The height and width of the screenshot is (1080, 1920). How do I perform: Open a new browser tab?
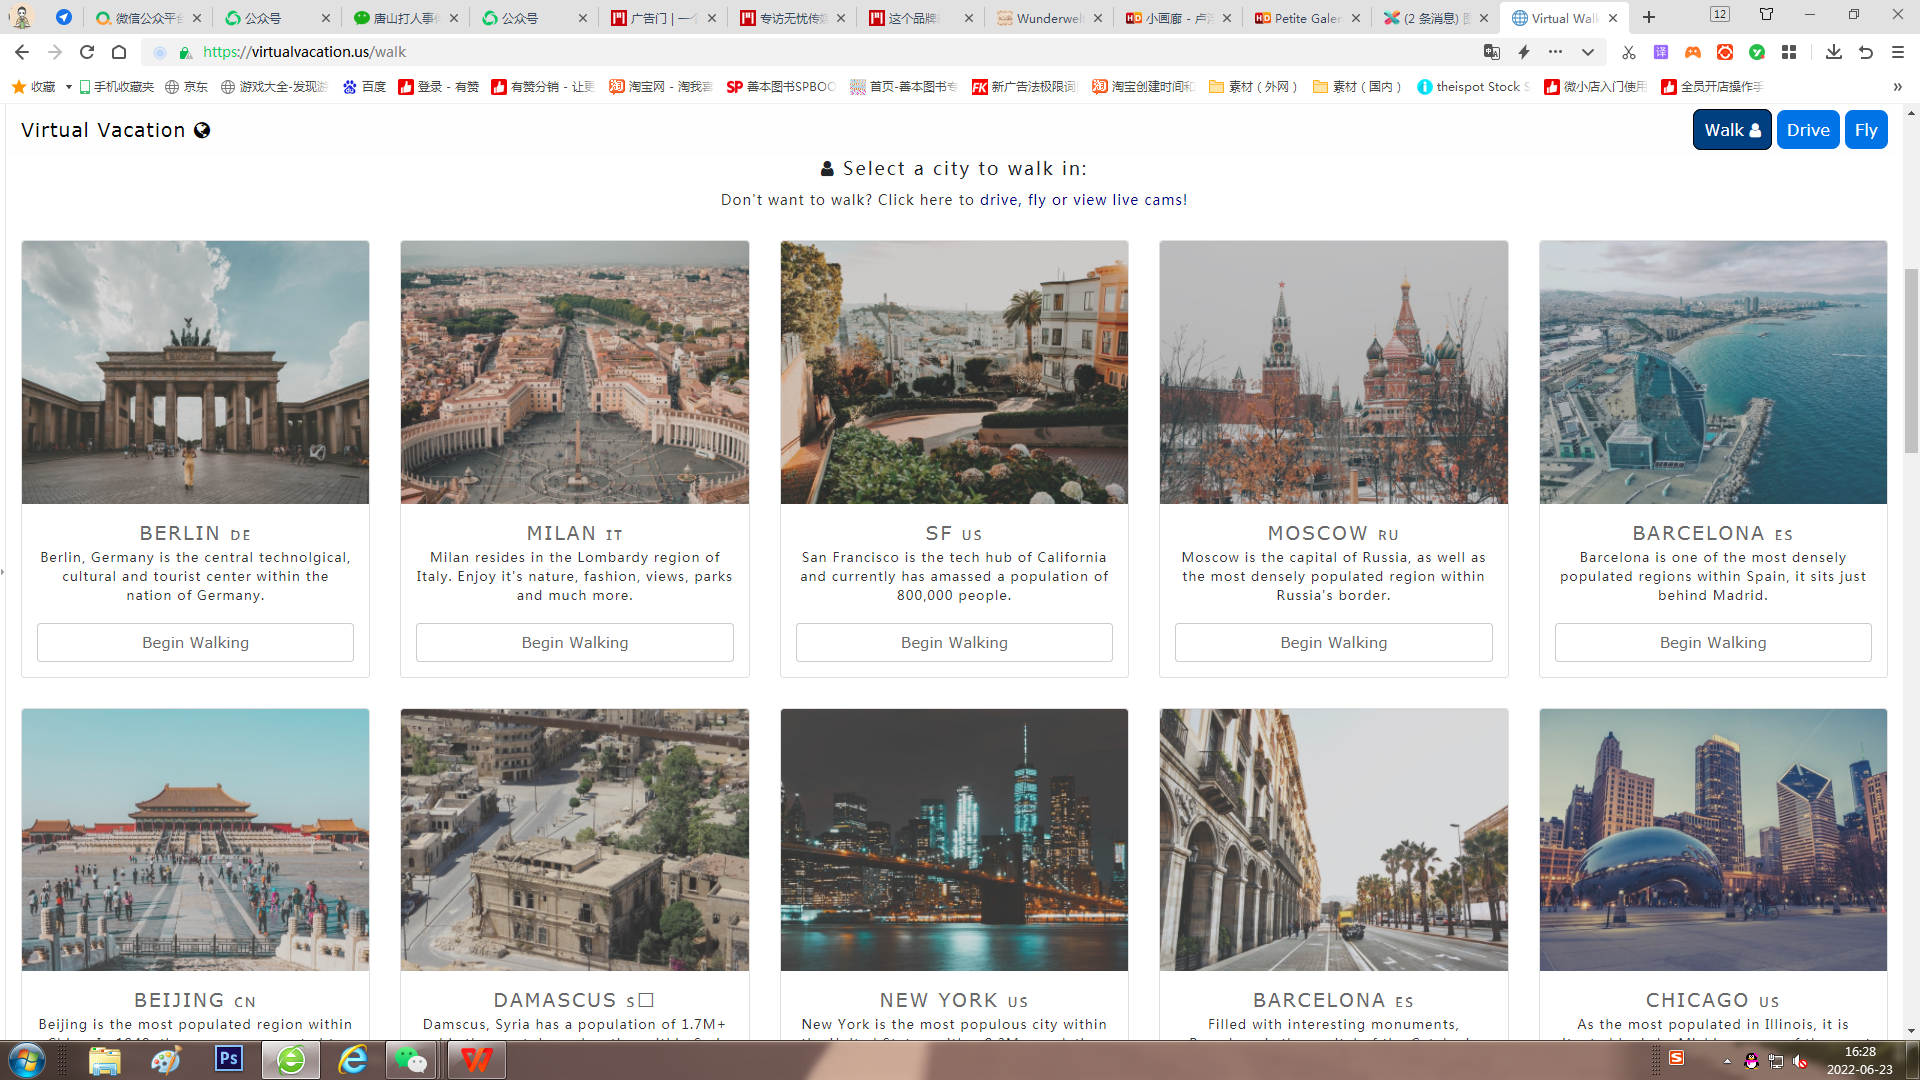(x=1649, y=18)
